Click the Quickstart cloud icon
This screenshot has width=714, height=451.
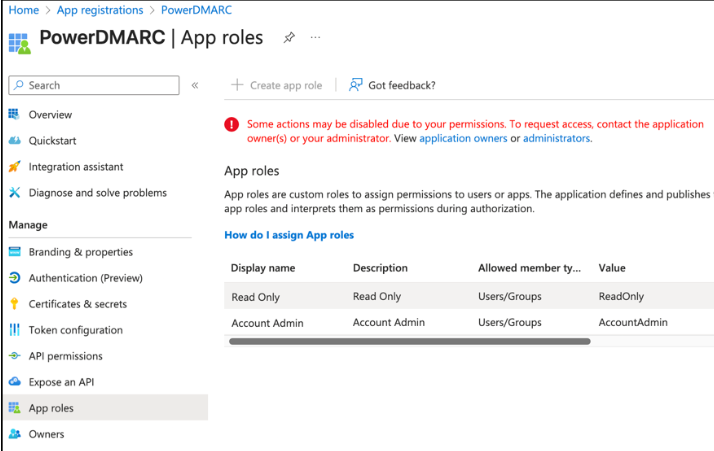pos(15,140)
